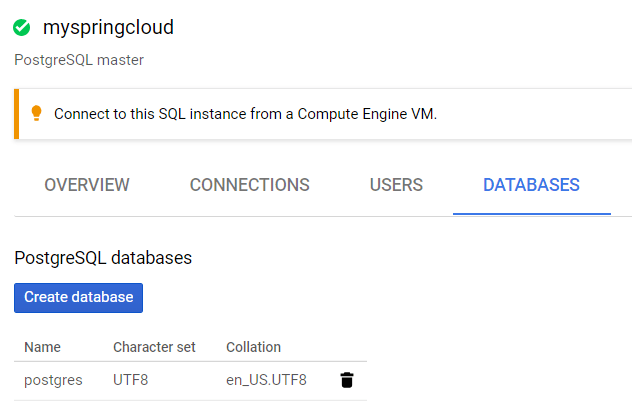
Task: Click the PostgreSQL databases section heading
Action: [x=103, y=258]
